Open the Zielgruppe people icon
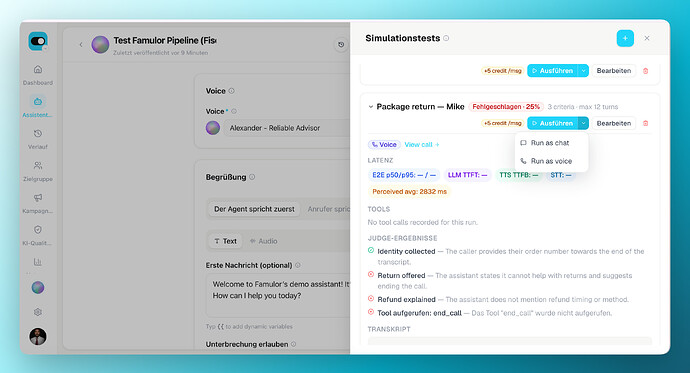Image resolution: width=690 pixels, height=373 pixels. point(38,165)
